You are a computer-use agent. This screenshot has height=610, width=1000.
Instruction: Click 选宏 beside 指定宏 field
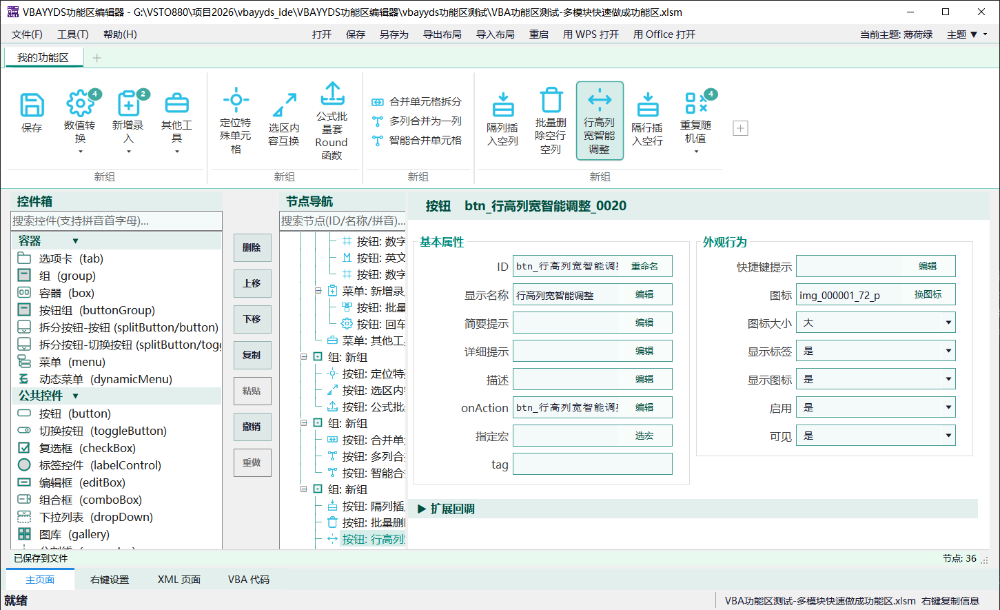pos(644,436)
